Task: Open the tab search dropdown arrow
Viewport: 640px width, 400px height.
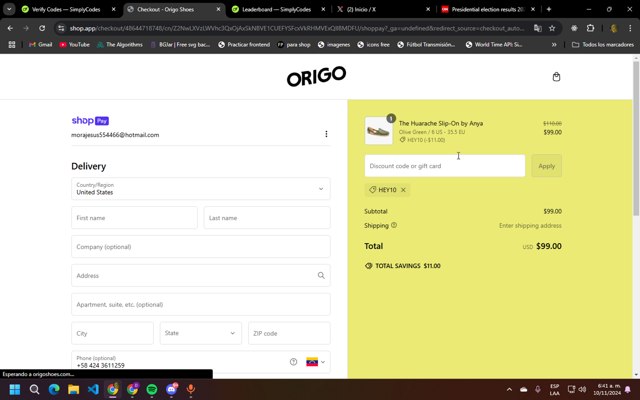Action: pos(9,9)
